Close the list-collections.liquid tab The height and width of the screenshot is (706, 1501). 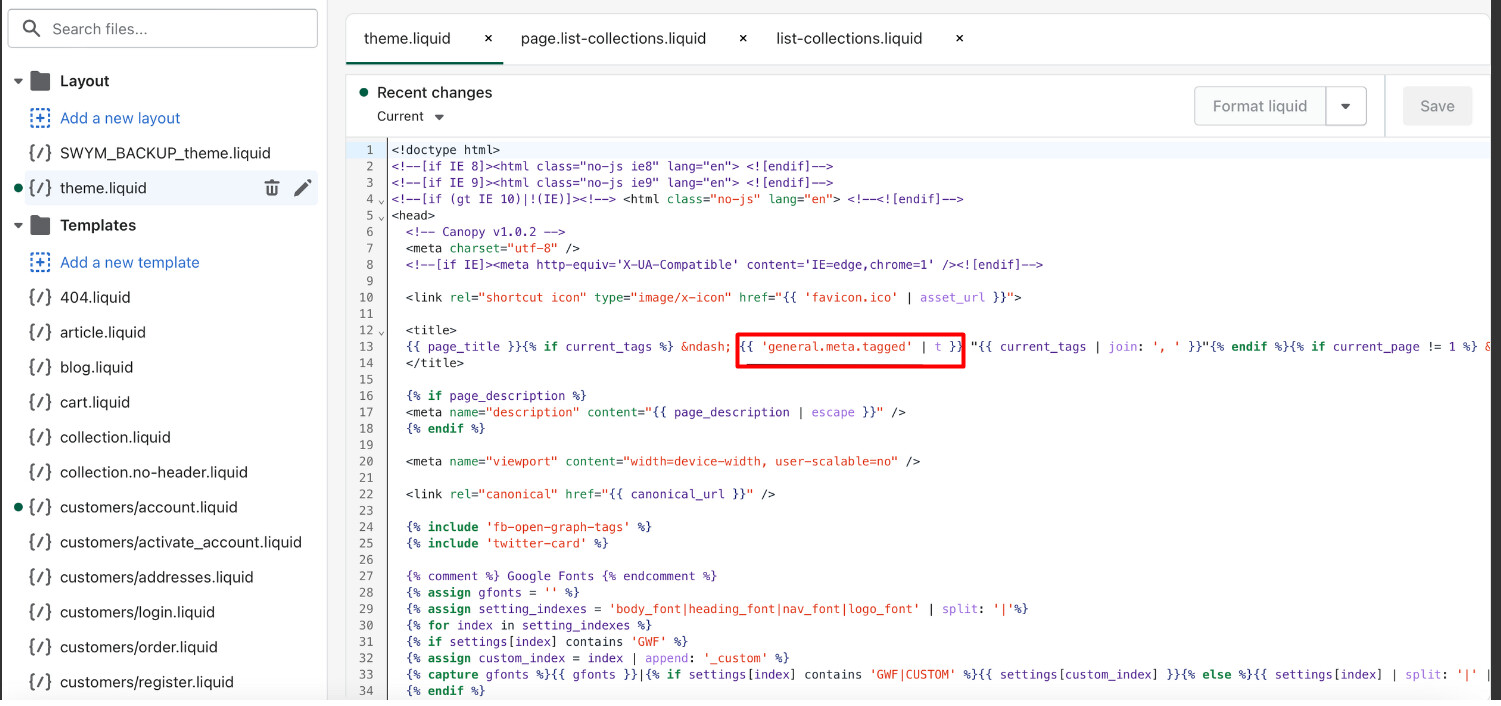coord(959,39)
